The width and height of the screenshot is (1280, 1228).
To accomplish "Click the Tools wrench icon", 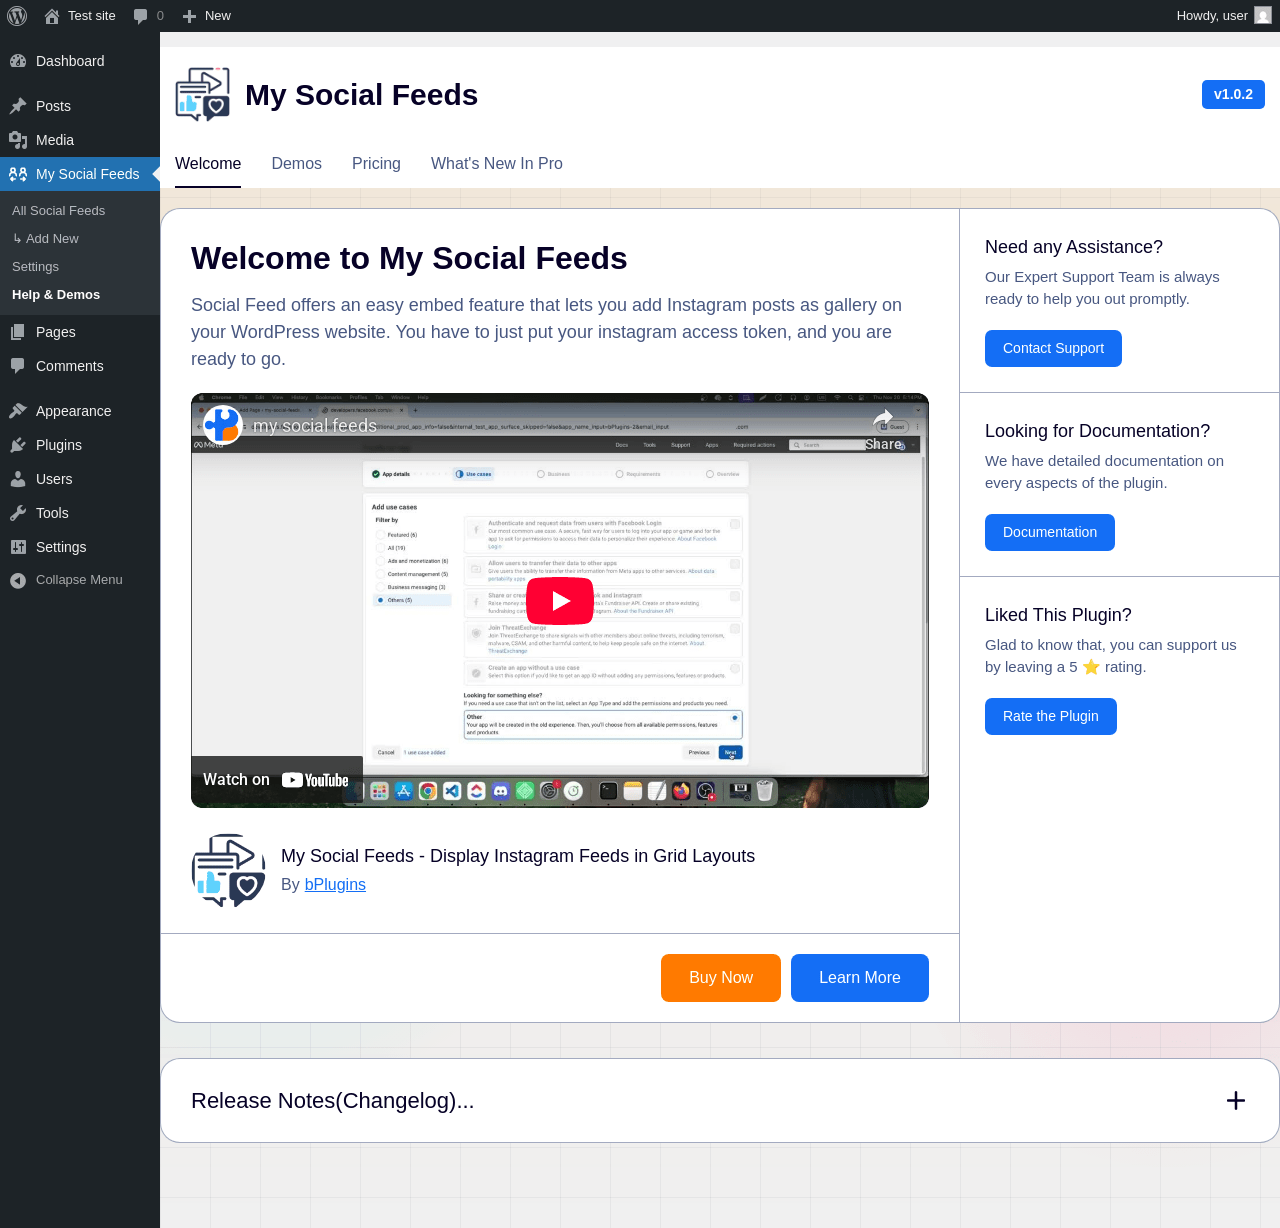I will point(18,513).
